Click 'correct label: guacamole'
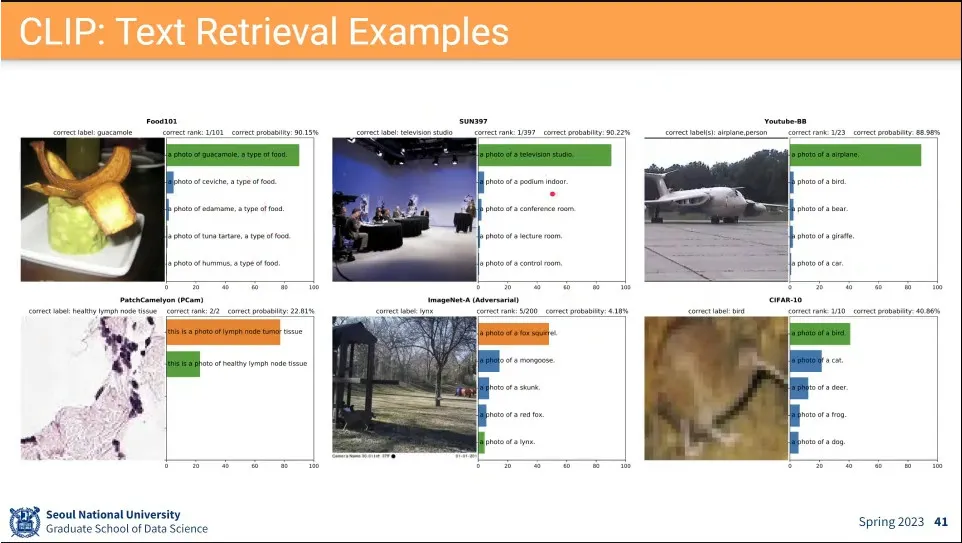The height and width of the screenshot is (543, 962). point(93,133)
